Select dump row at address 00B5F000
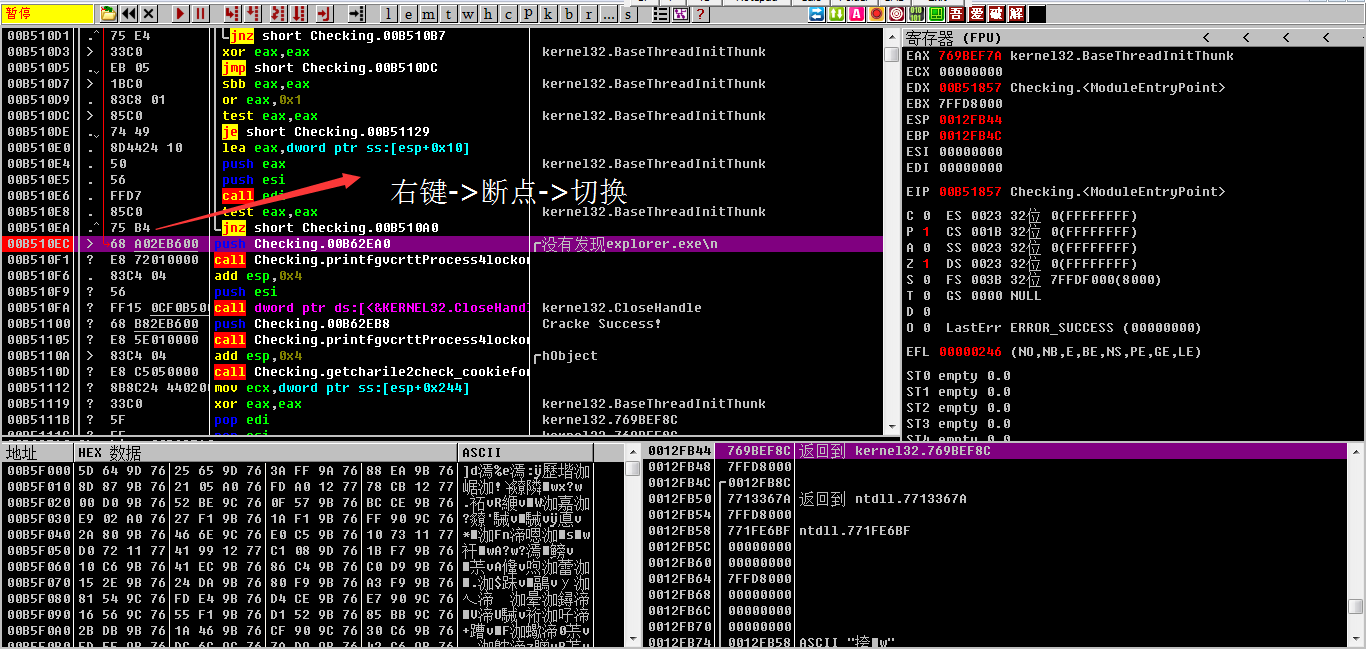Screen dimensions: 1366x649 click(x=297, y=470)
